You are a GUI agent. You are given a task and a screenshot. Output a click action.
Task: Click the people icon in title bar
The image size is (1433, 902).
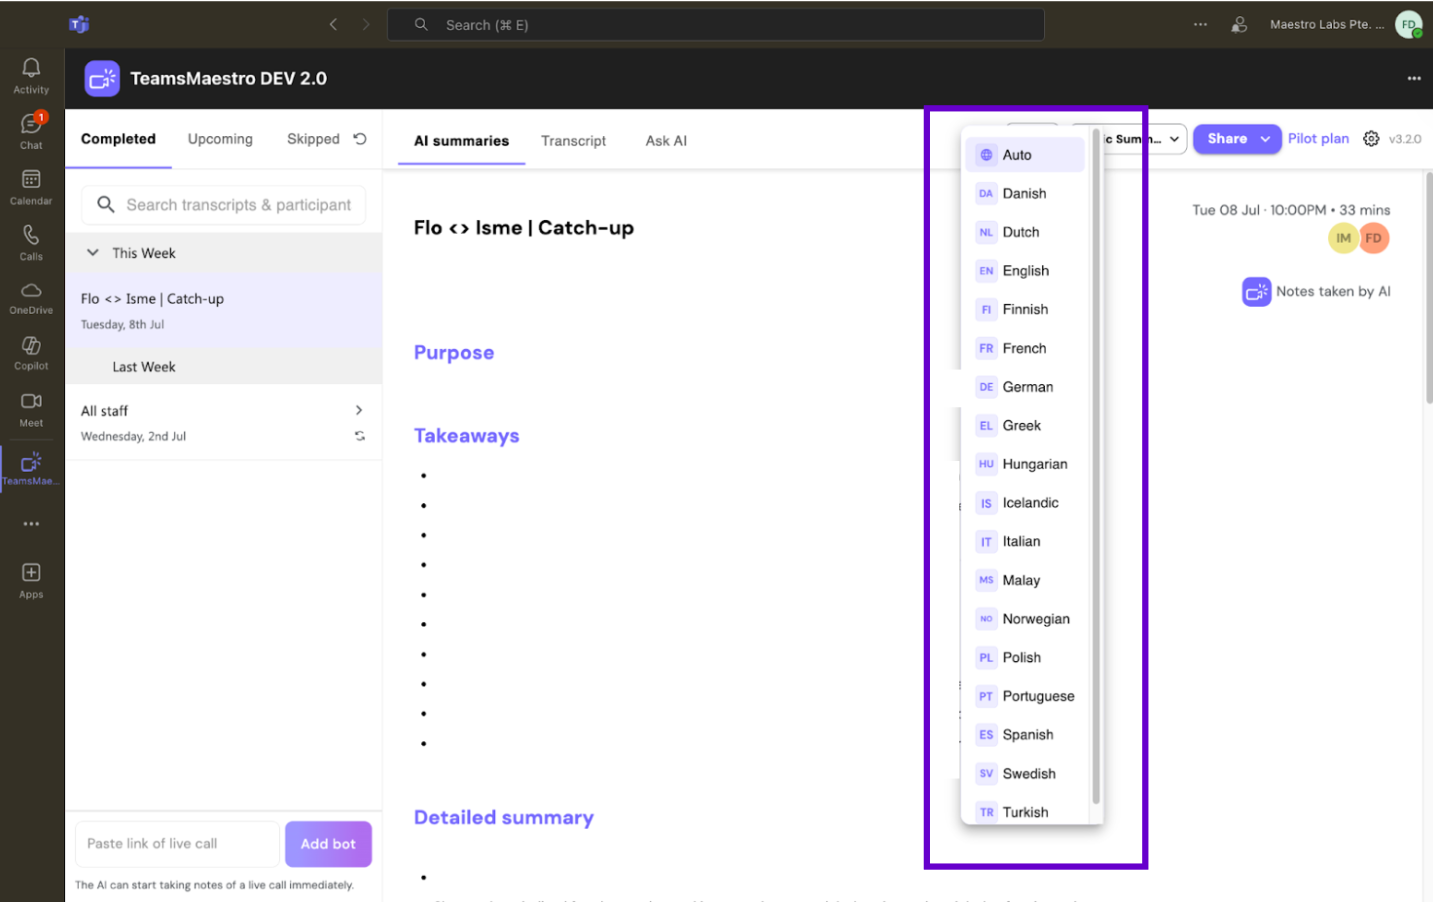(x=1239, y=24)
